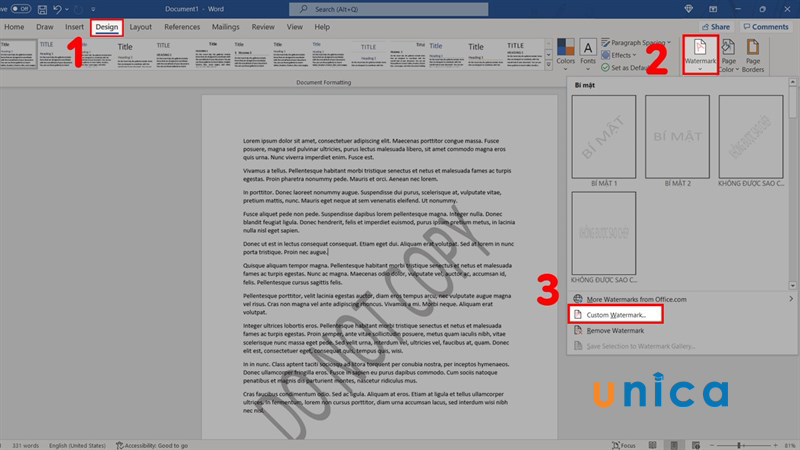Switch to Web Layout view icon
Screen dimensions: 800x450
coord(695,445)
